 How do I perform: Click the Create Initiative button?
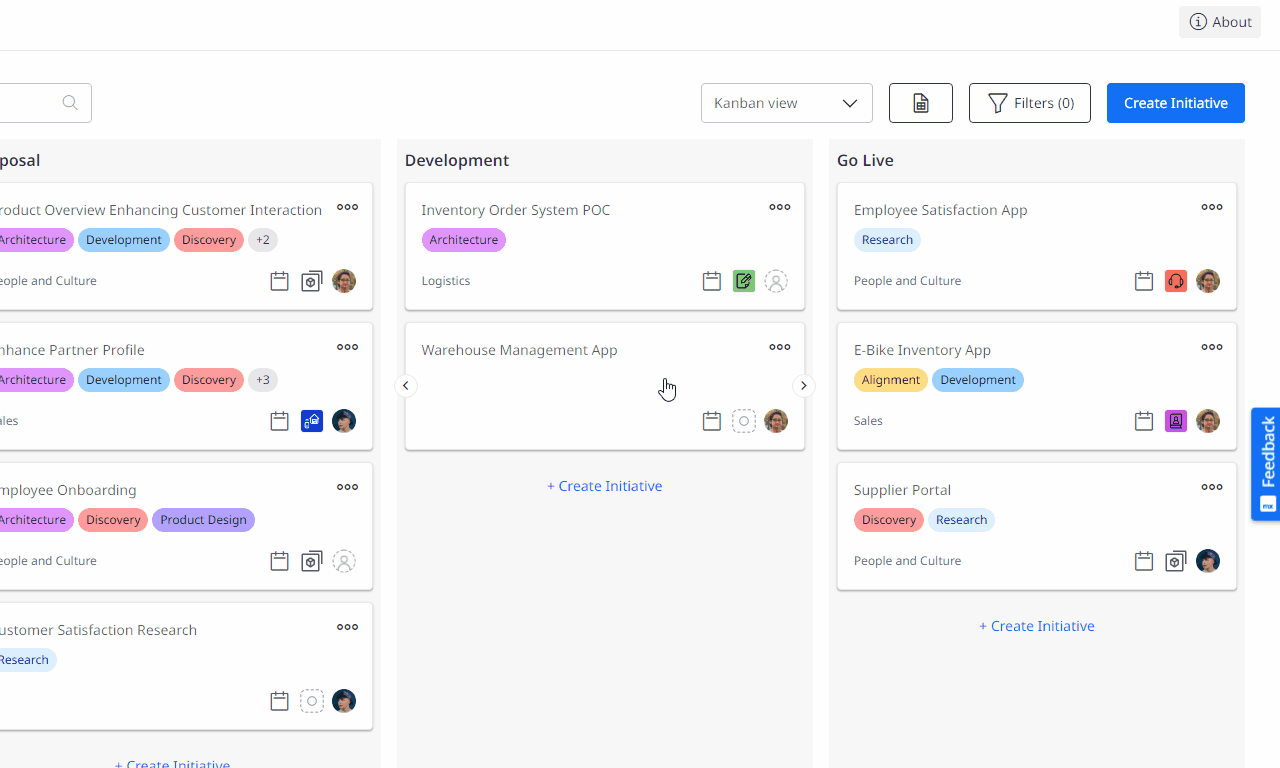click(x=1175, y=102)
